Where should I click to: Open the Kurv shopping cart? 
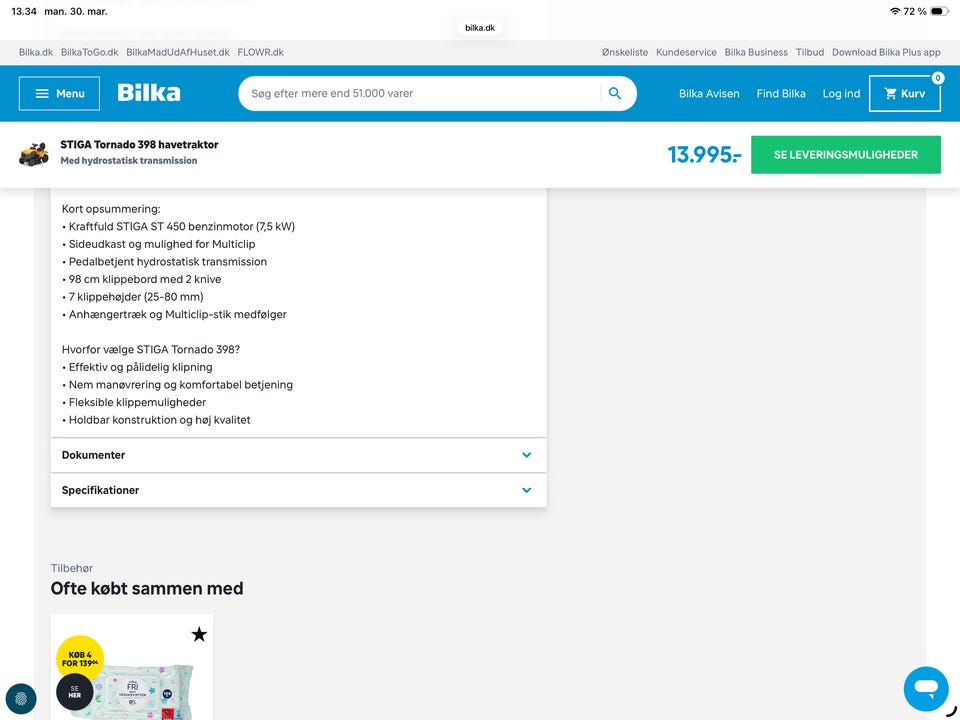pos(904,94)
